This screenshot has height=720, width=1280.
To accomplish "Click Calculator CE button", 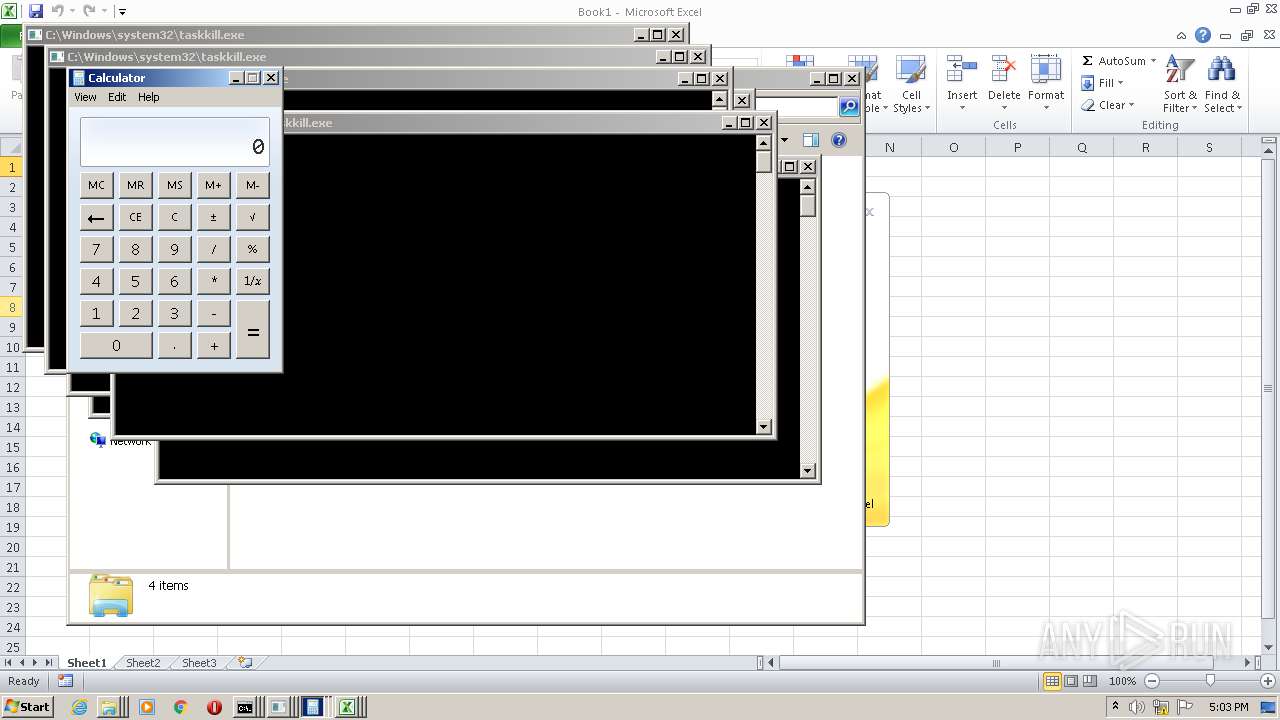I will tap(135, 217).
